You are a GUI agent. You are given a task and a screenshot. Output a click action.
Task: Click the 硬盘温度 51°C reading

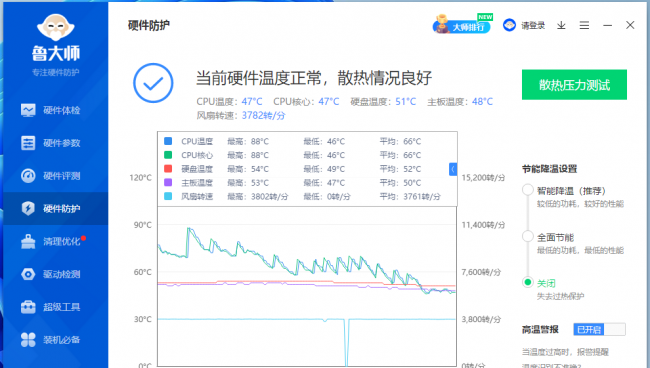tap(383, 102)
